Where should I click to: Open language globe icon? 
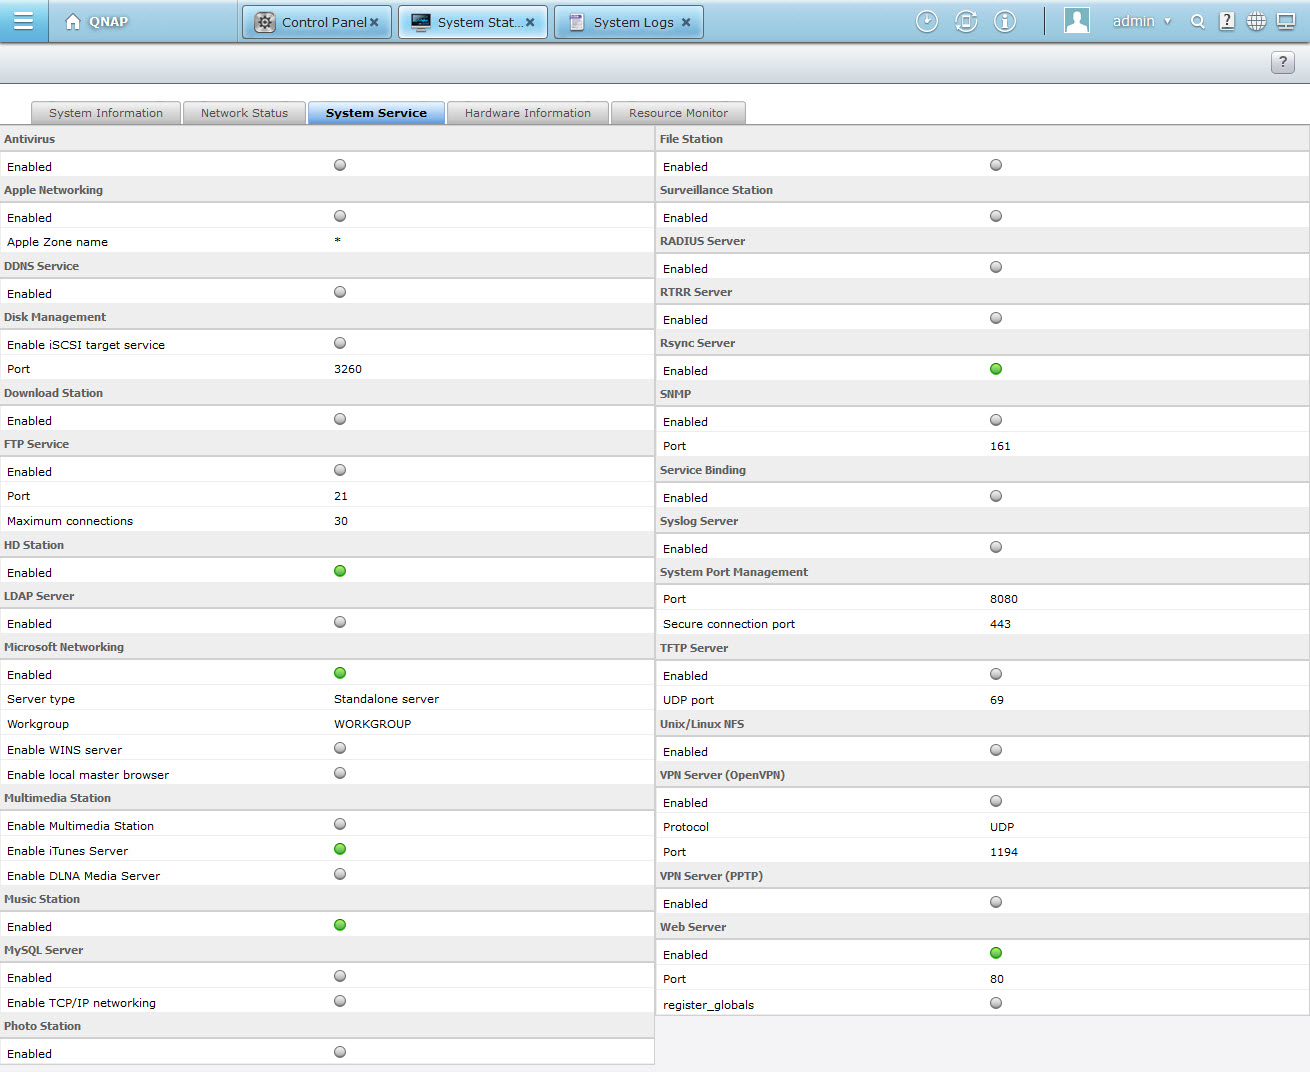pos(1256,21)
